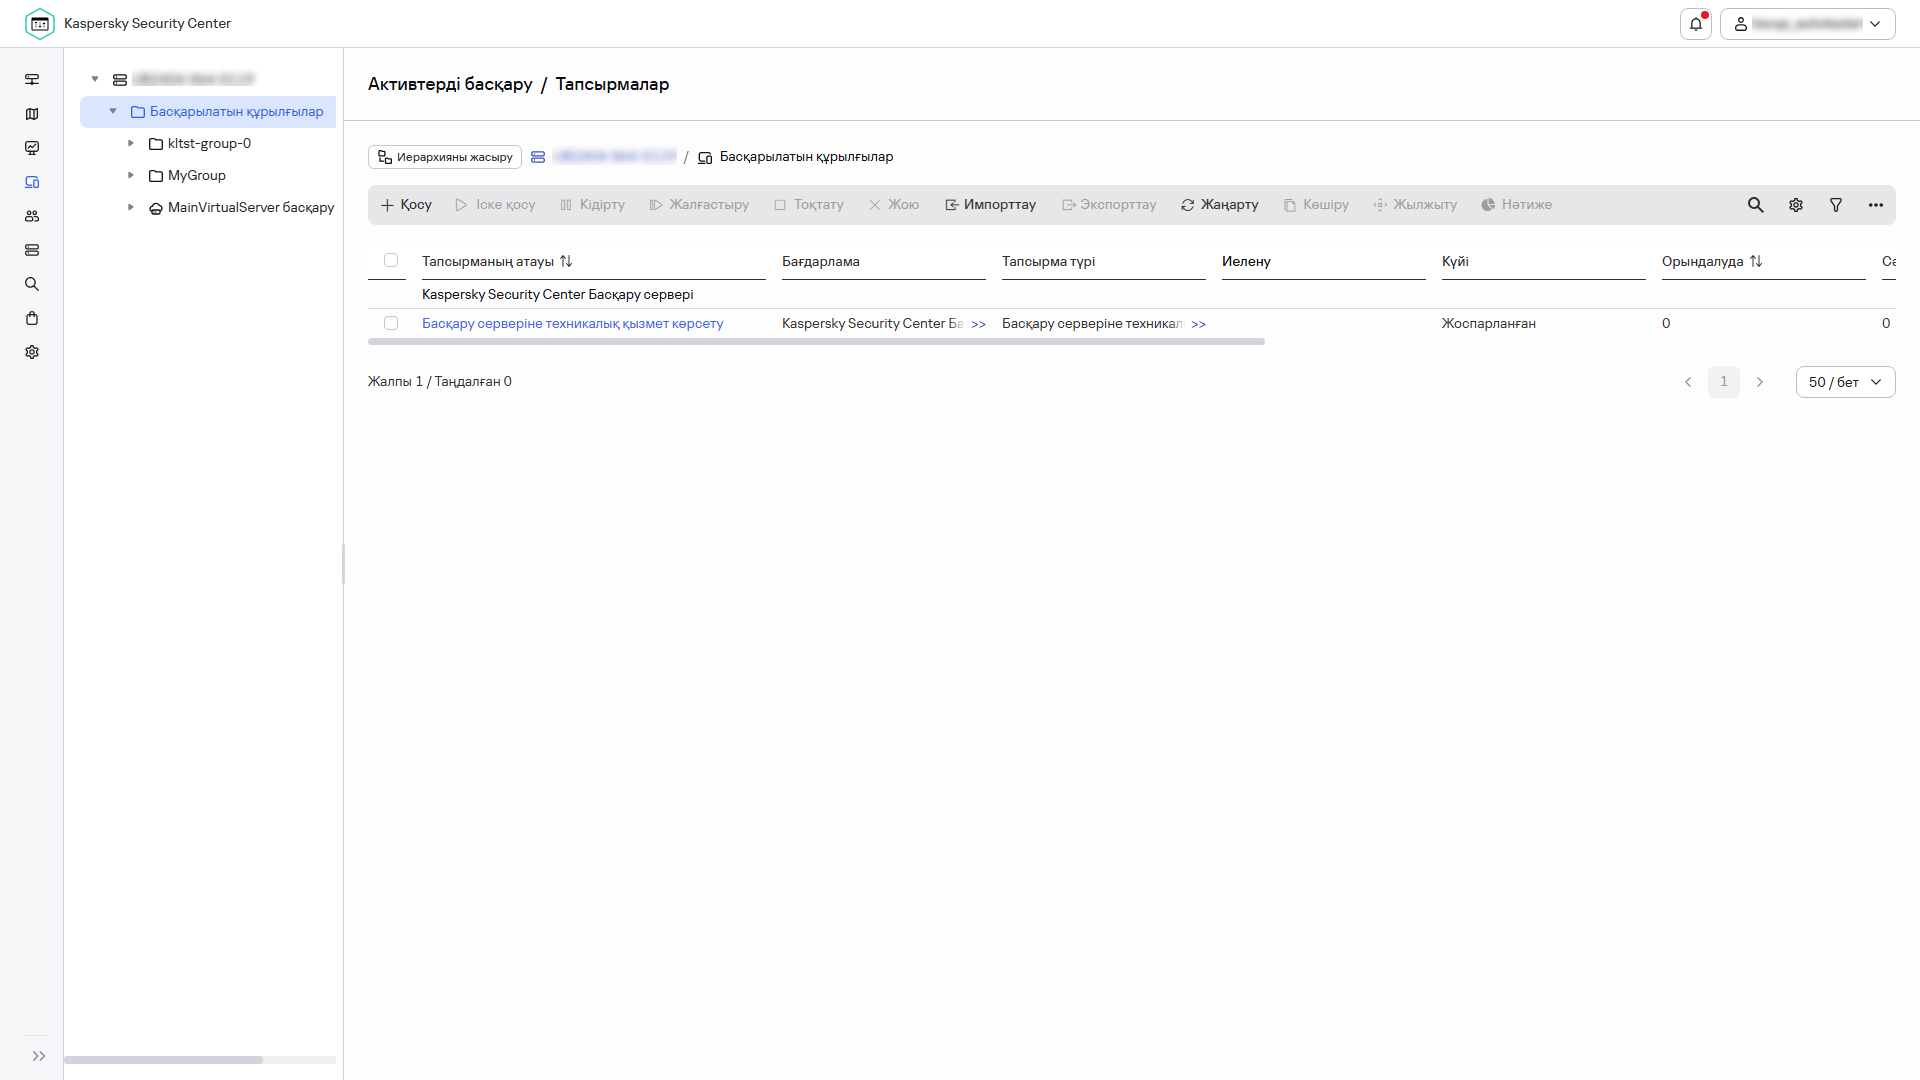Open table column settings gear icon

click(1796, 205)
